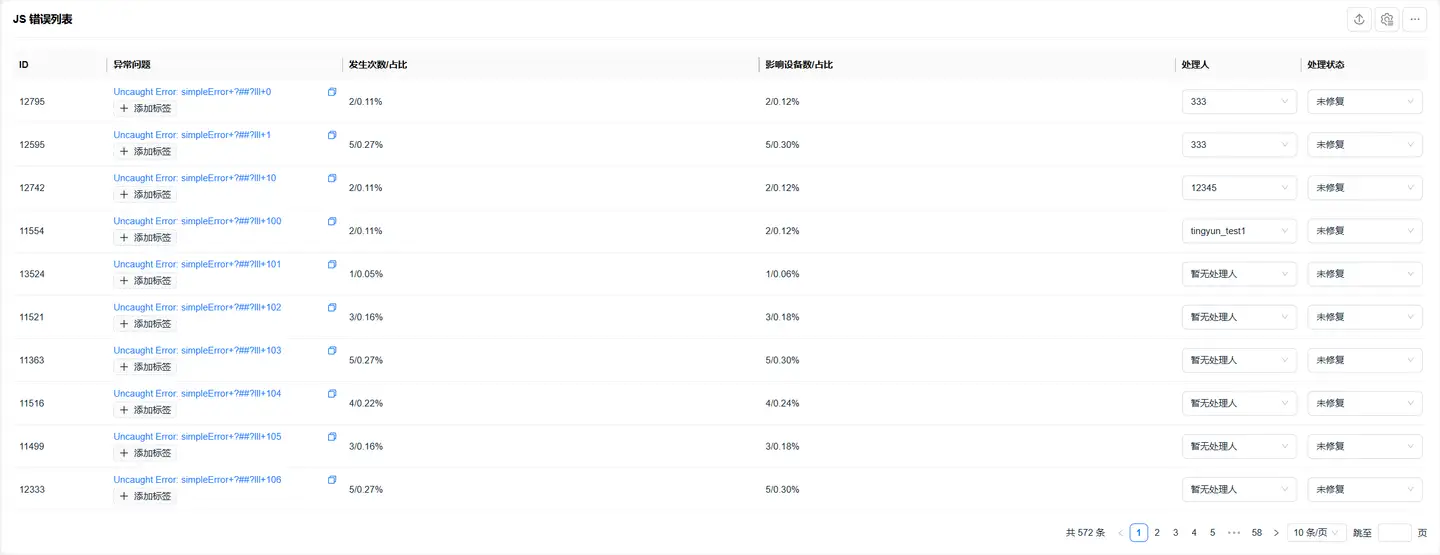
Task: Click the 跳至 page number input field
Action: coord(1394,533)
